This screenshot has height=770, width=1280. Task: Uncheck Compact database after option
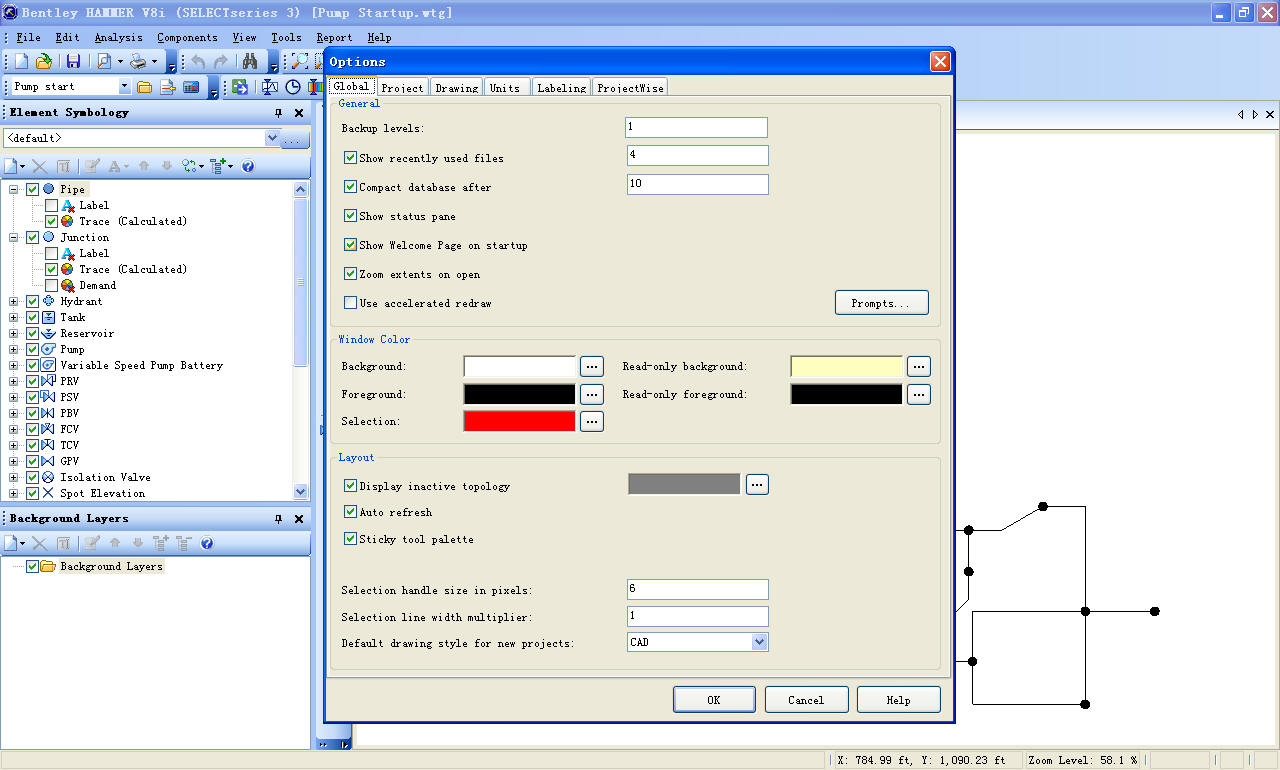coord(350,187)
